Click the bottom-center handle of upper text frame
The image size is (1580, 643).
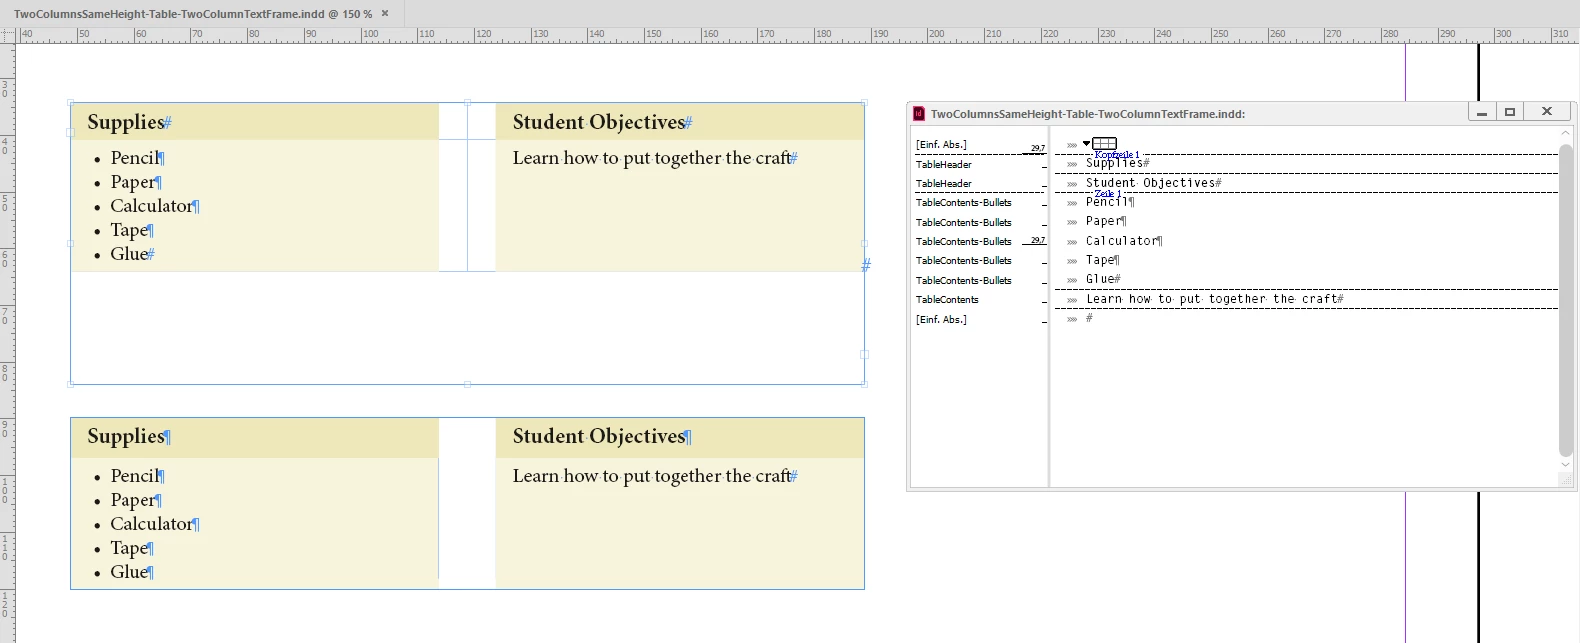(467, 384)
